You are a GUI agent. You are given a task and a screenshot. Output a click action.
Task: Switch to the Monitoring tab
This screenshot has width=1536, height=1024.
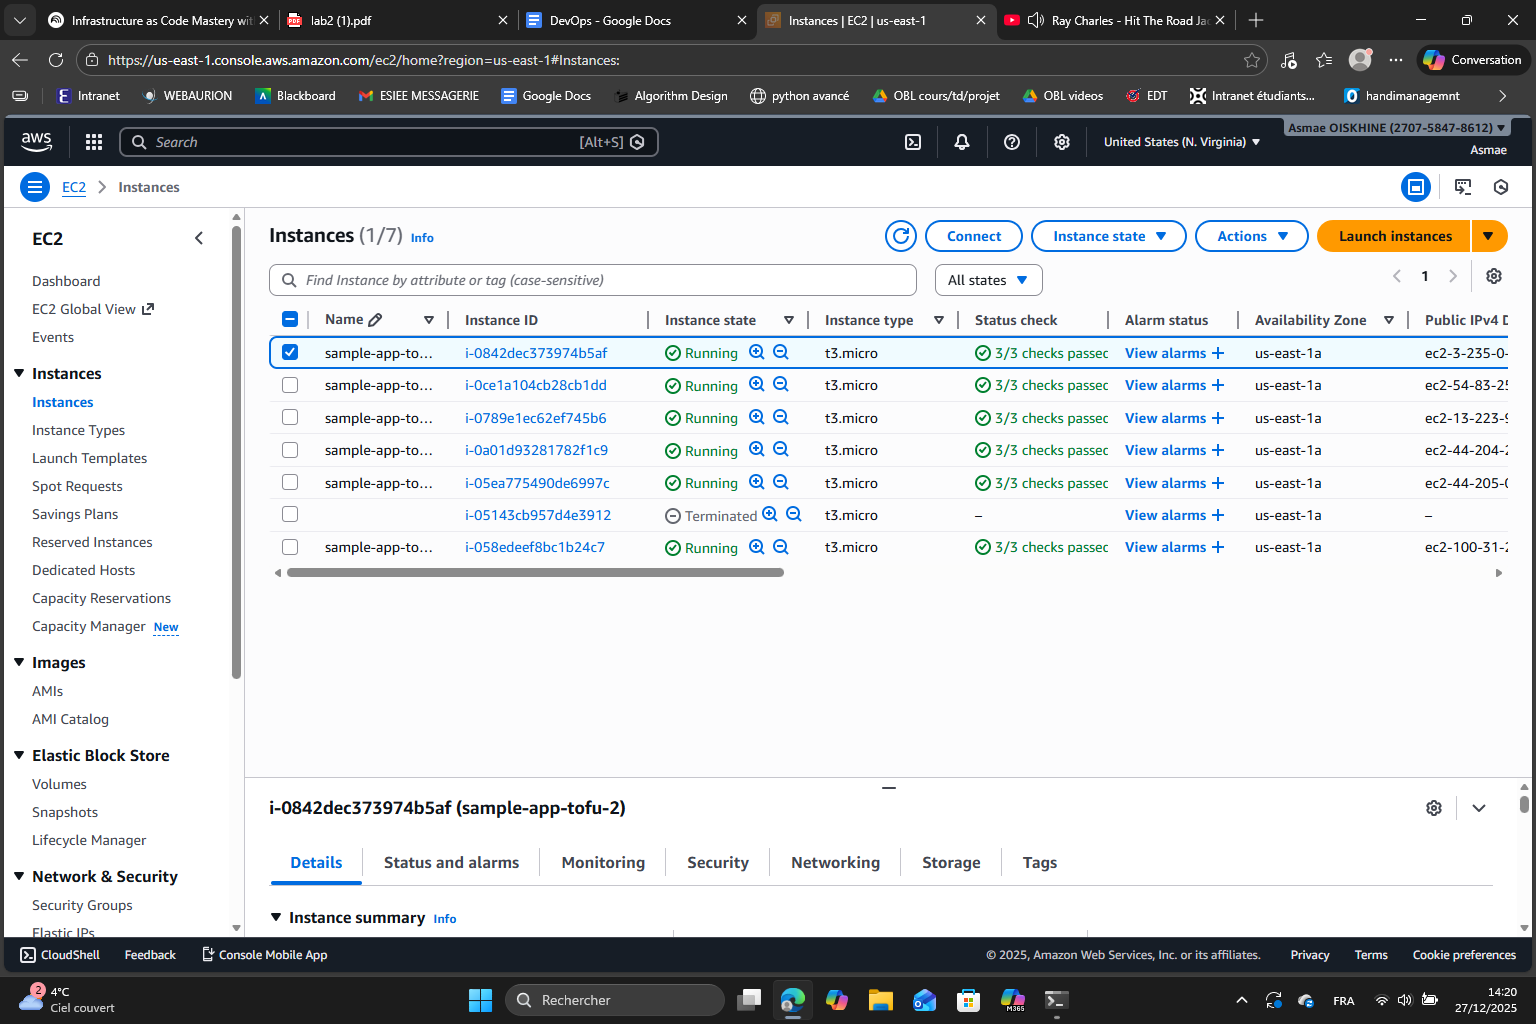click(602, 862)
